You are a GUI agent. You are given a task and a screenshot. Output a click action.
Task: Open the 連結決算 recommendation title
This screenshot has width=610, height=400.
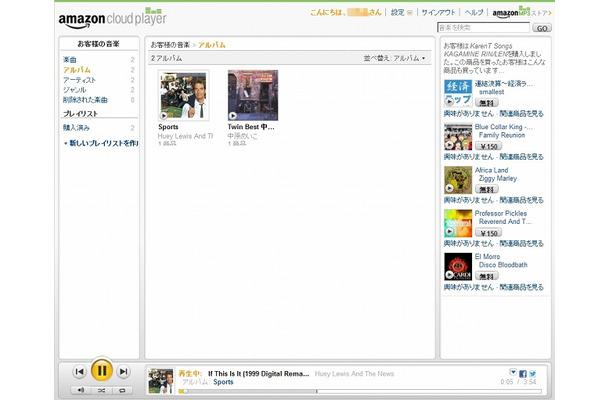pos(503,84)
